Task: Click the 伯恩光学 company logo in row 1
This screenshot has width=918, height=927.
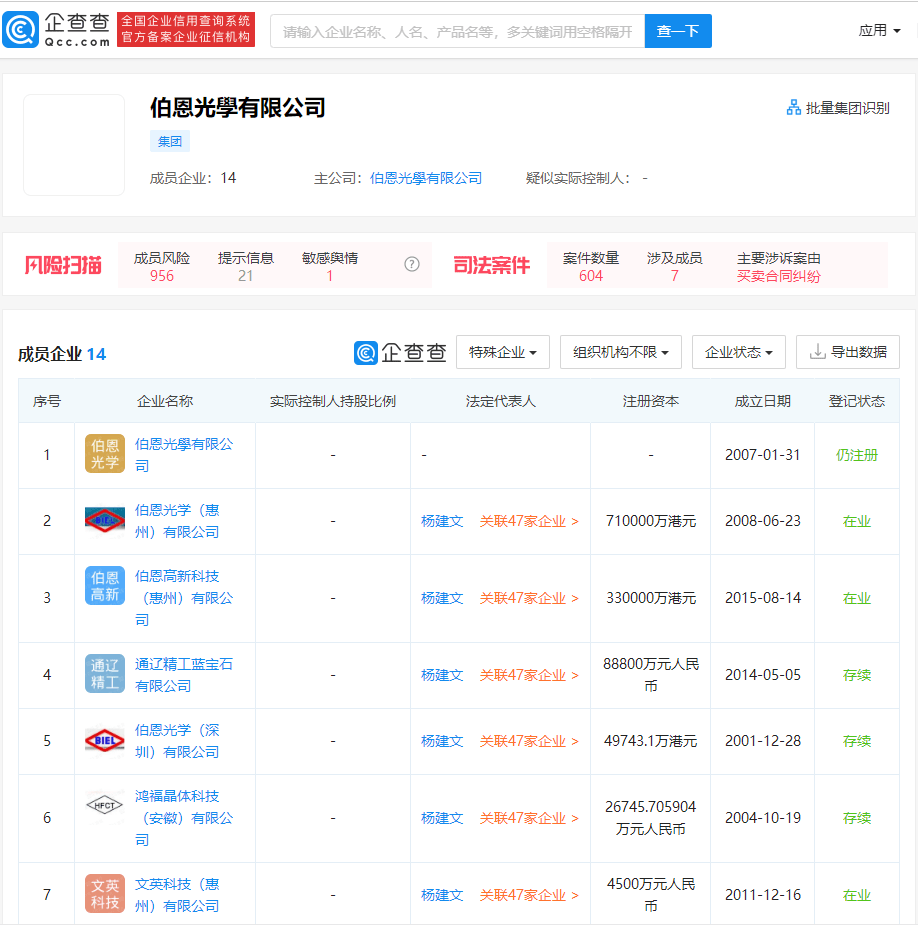Action: tap(105, 454)
